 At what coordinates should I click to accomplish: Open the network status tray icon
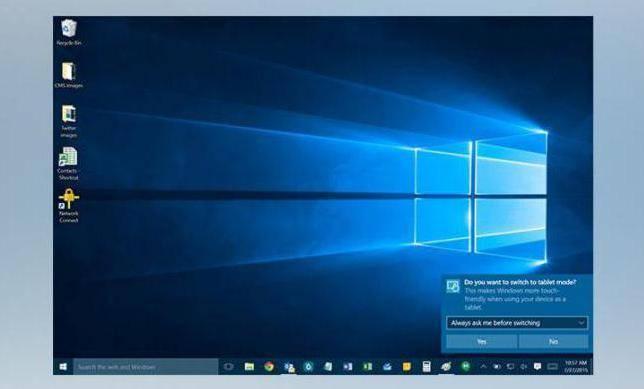coord(510,366)
